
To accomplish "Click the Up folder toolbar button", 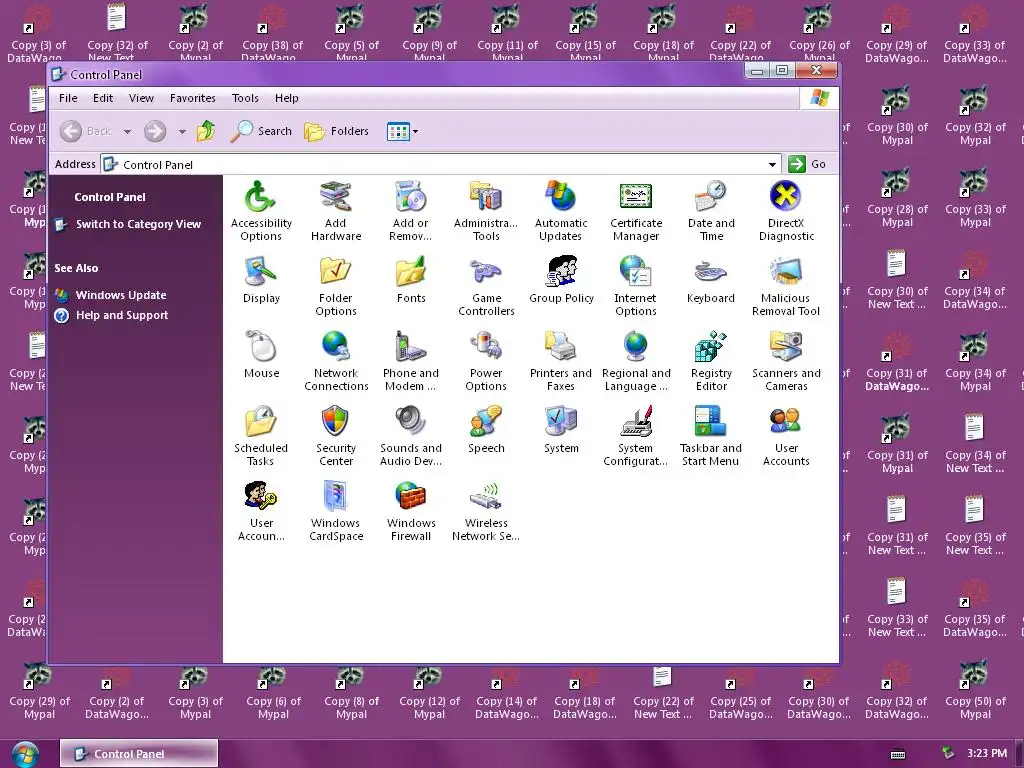I will pyautogui.click(x=206, y=131).
